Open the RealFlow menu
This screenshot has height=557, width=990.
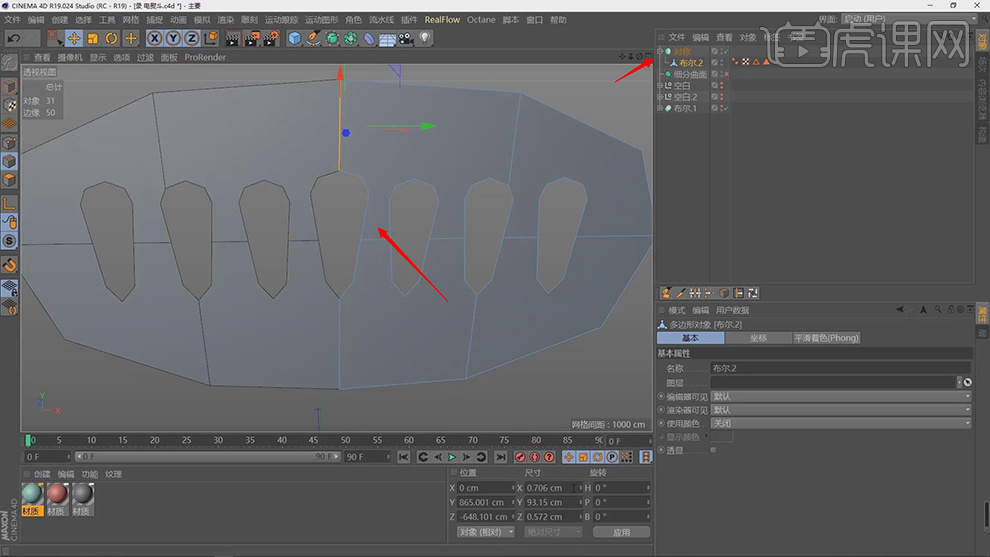(x=442, y=19)
